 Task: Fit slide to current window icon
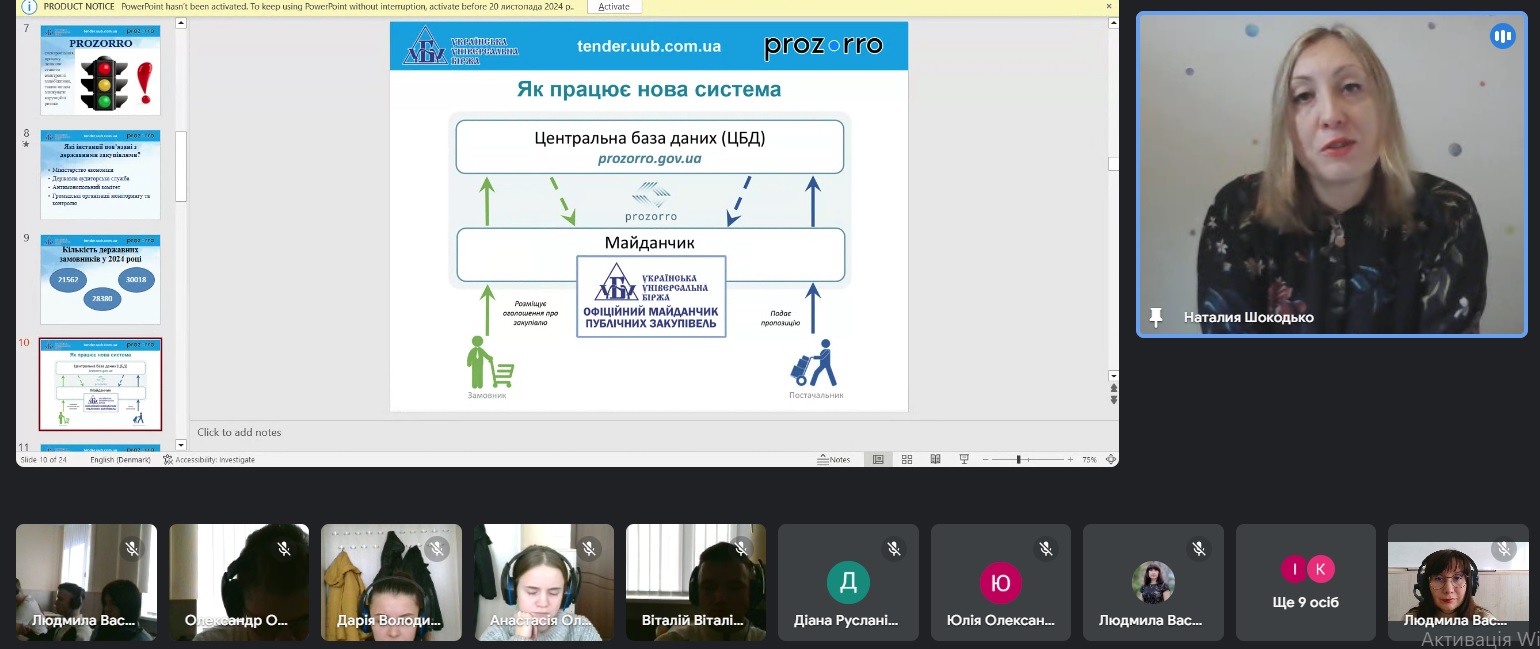(x=1111, y=460)
